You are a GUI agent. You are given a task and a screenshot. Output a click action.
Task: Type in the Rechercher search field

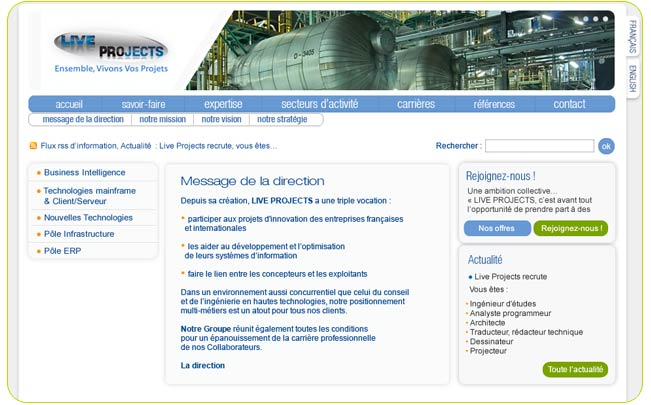[x=538, y=146]
